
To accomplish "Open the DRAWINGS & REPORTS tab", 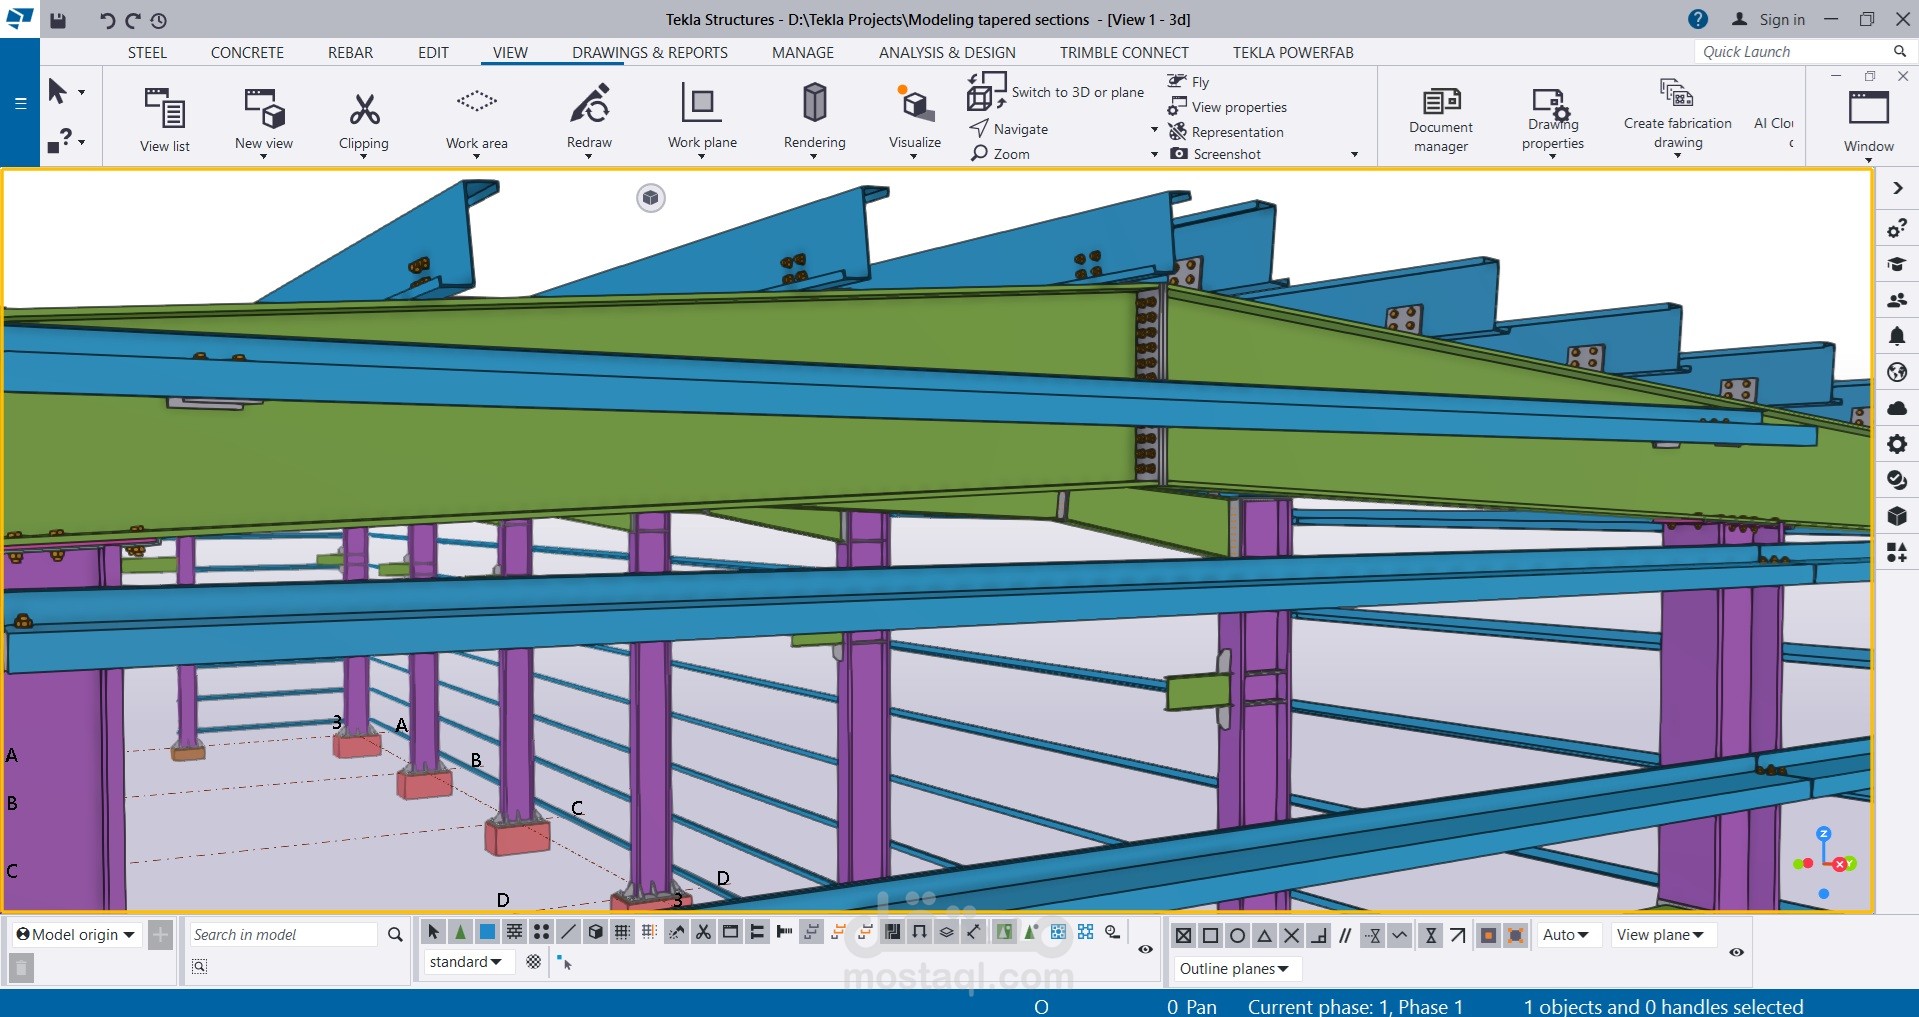I will (x=649, y=53).
